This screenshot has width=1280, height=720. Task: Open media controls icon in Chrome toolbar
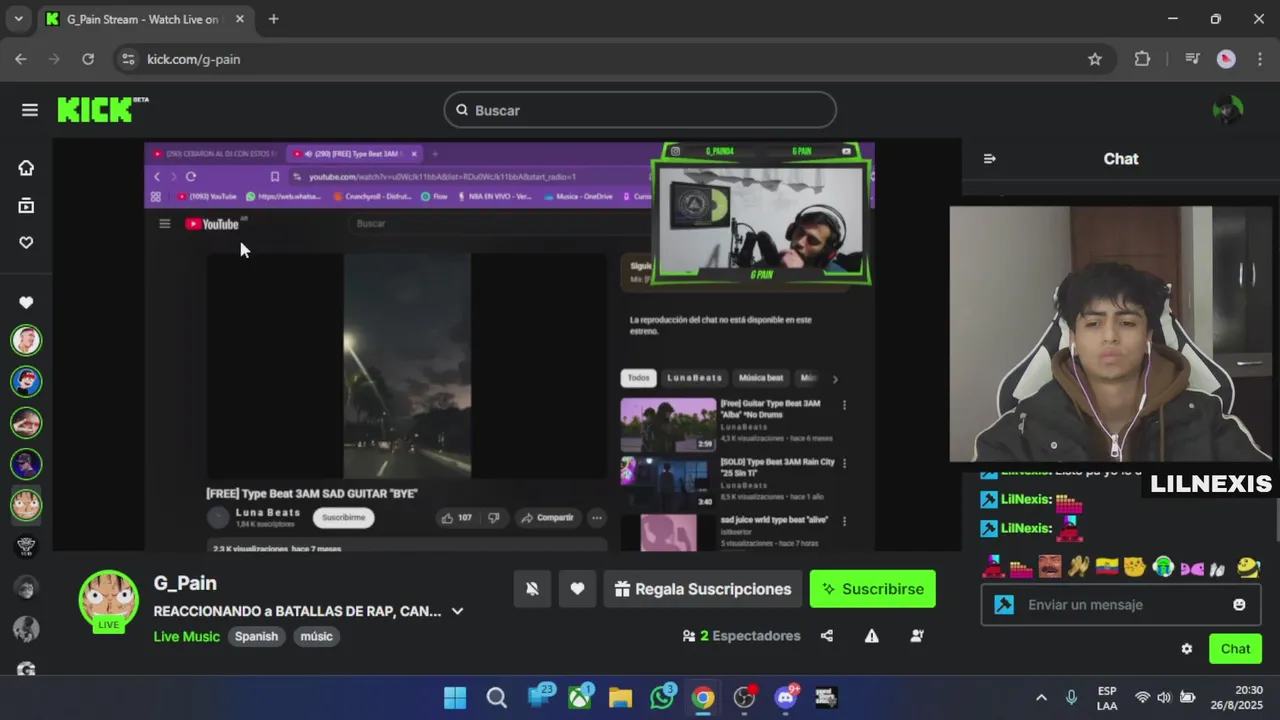[1191, 59]
